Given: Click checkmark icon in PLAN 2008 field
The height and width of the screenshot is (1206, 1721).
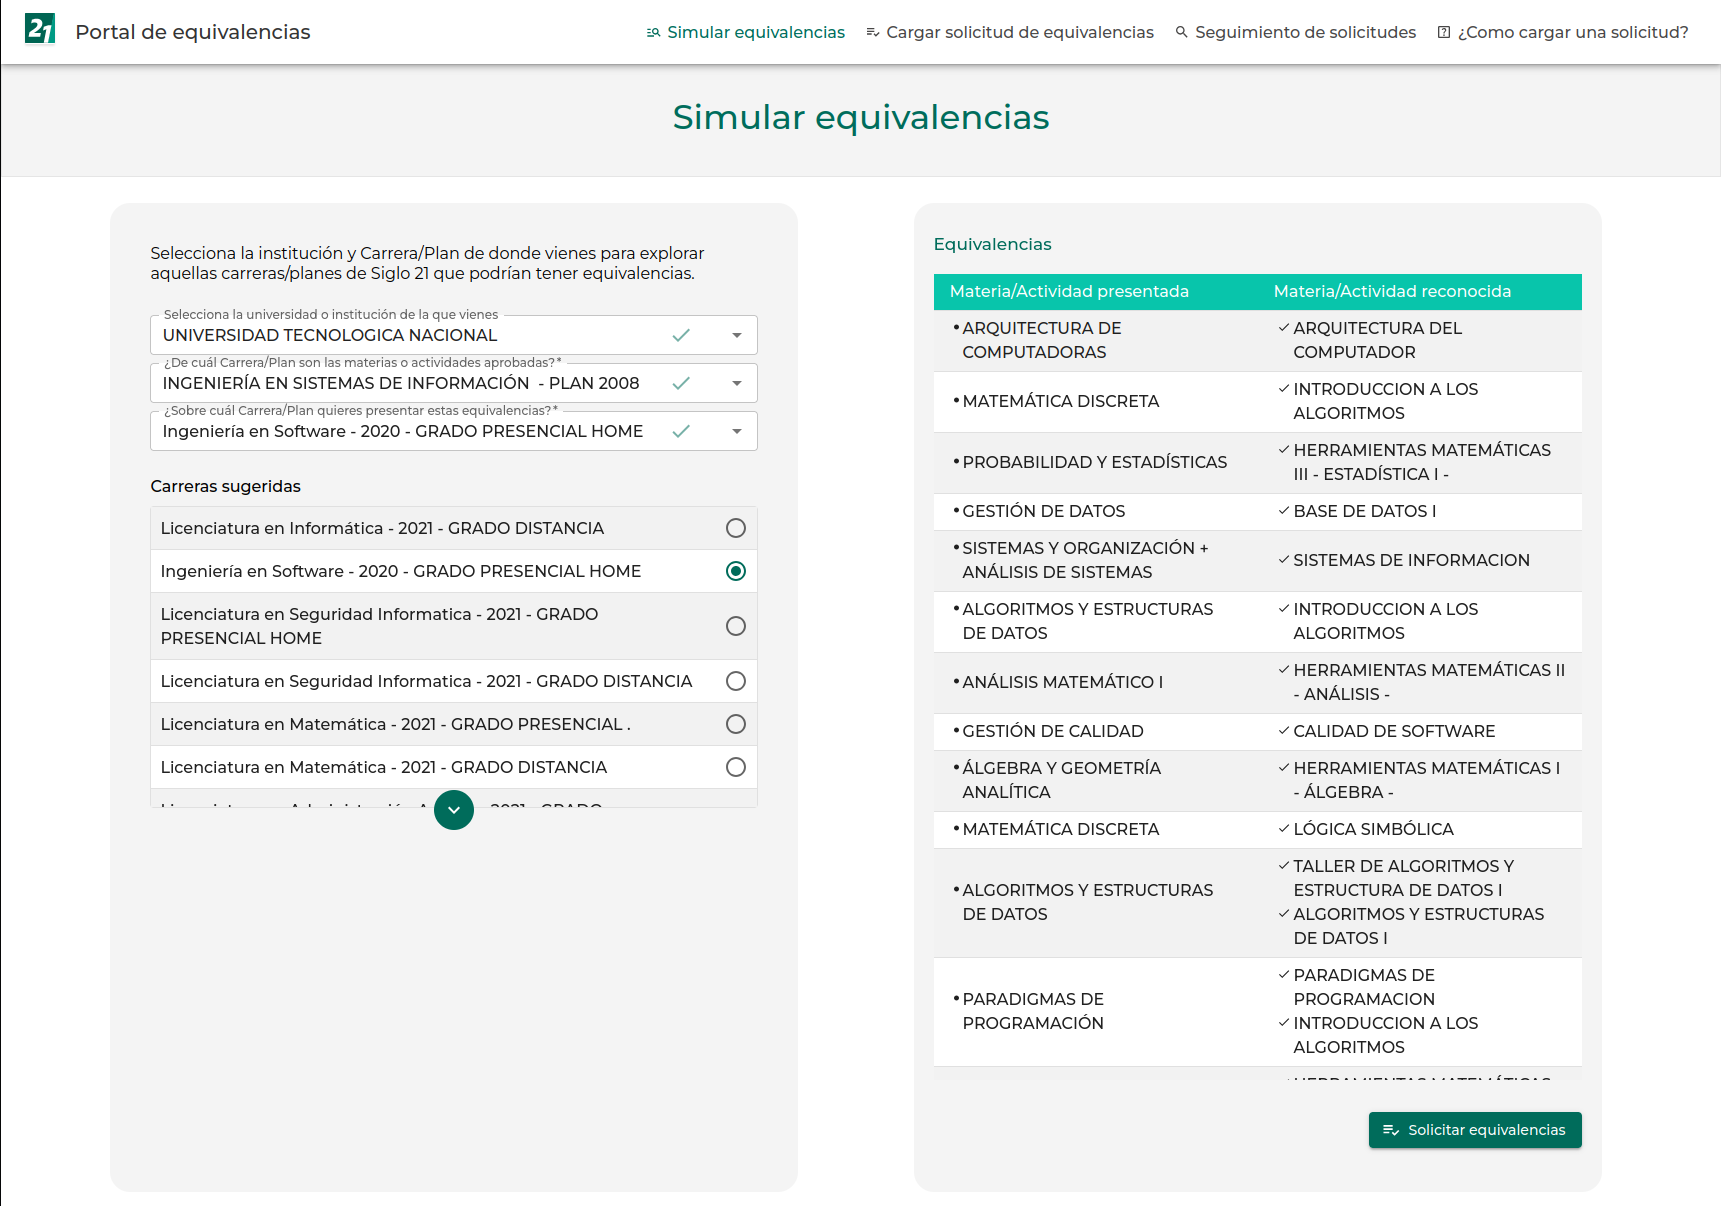Looking at the screenshot, I should (681, 383).
